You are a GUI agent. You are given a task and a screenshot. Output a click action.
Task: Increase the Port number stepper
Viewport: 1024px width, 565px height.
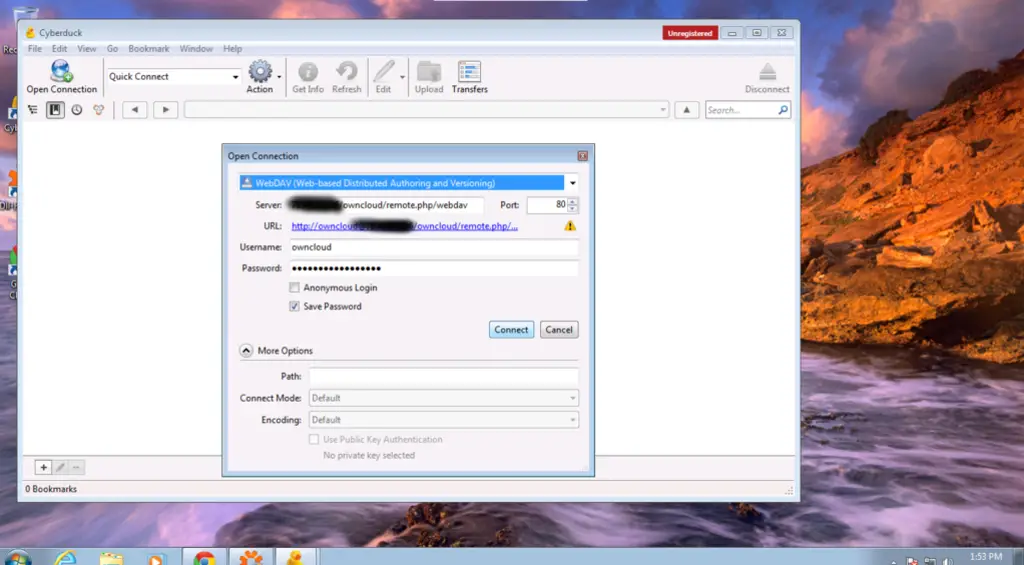tap(572, 201)
